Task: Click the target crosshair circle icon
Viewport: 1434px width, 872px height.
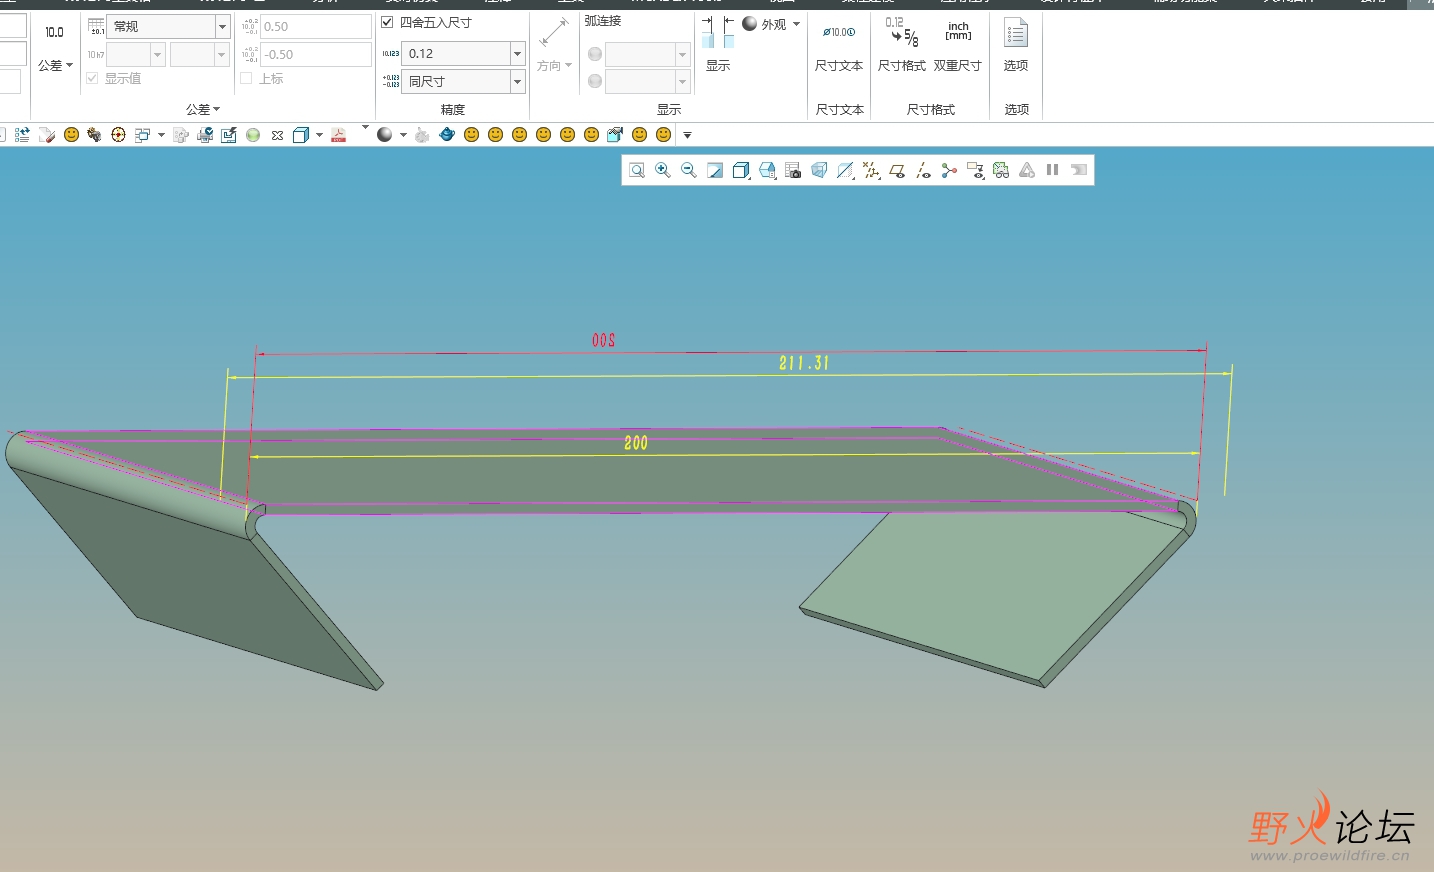Action: [118, 135]
